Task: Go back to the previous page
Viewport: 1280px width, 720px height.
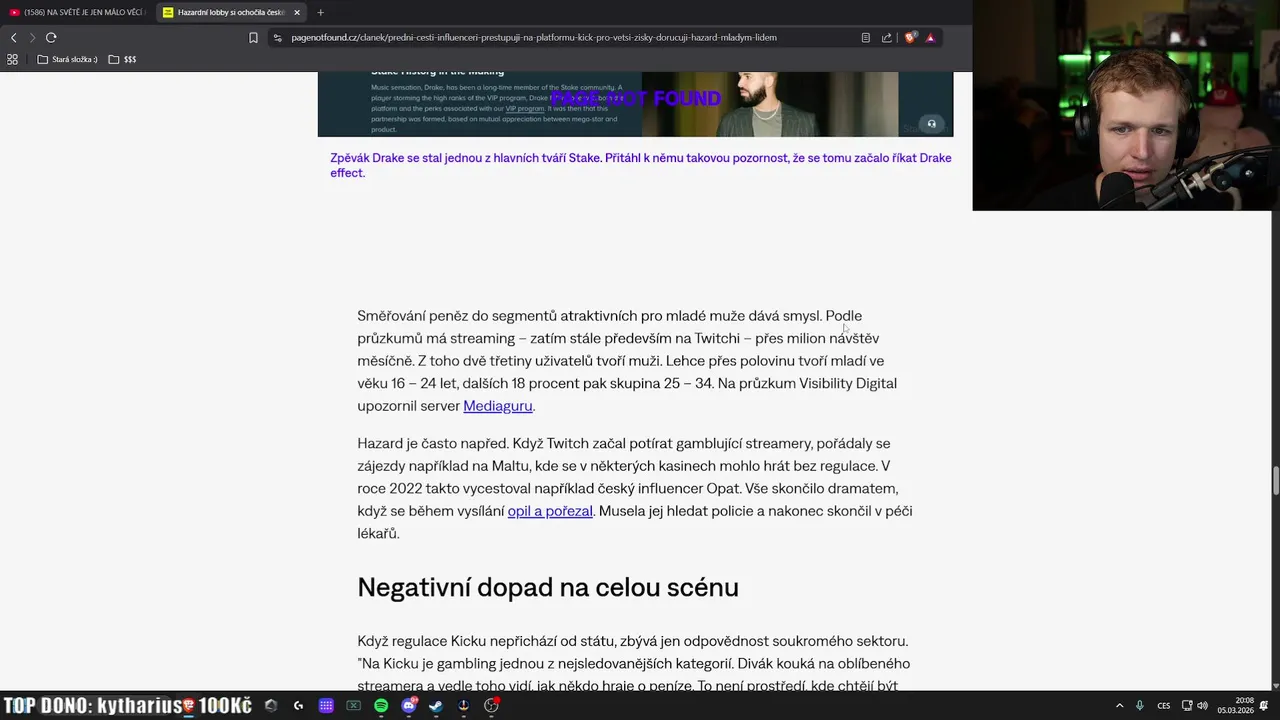Action: point(13,38)
